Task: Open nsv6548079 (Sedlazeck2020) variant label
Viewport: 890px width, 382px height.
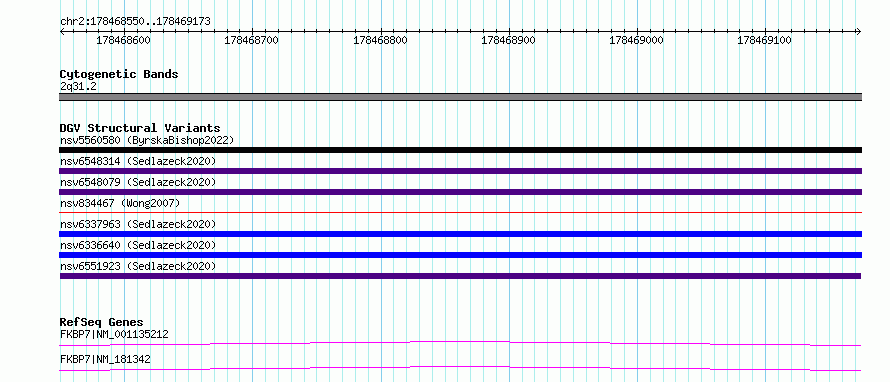Action: point(138,182)
